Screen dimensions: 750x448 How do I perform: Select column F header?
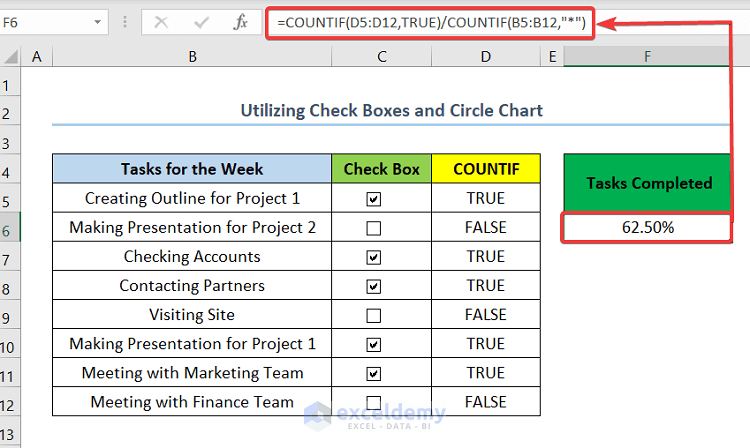[x=647, y=57]
